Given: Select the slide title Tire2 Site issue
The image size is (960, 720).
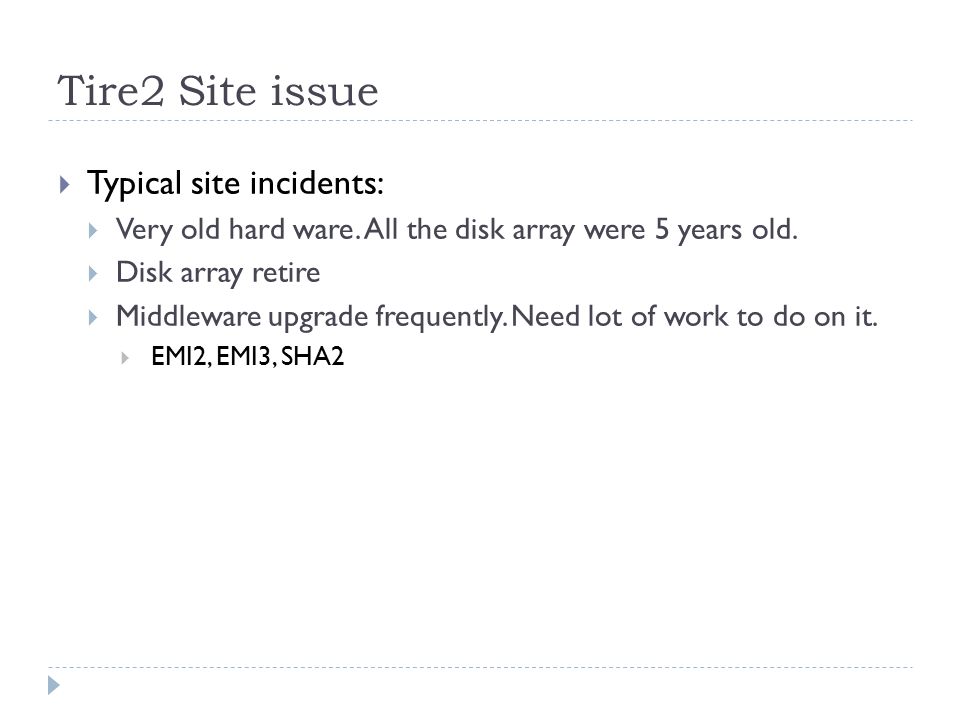Looking at the screenshot, I should [217, 91].
